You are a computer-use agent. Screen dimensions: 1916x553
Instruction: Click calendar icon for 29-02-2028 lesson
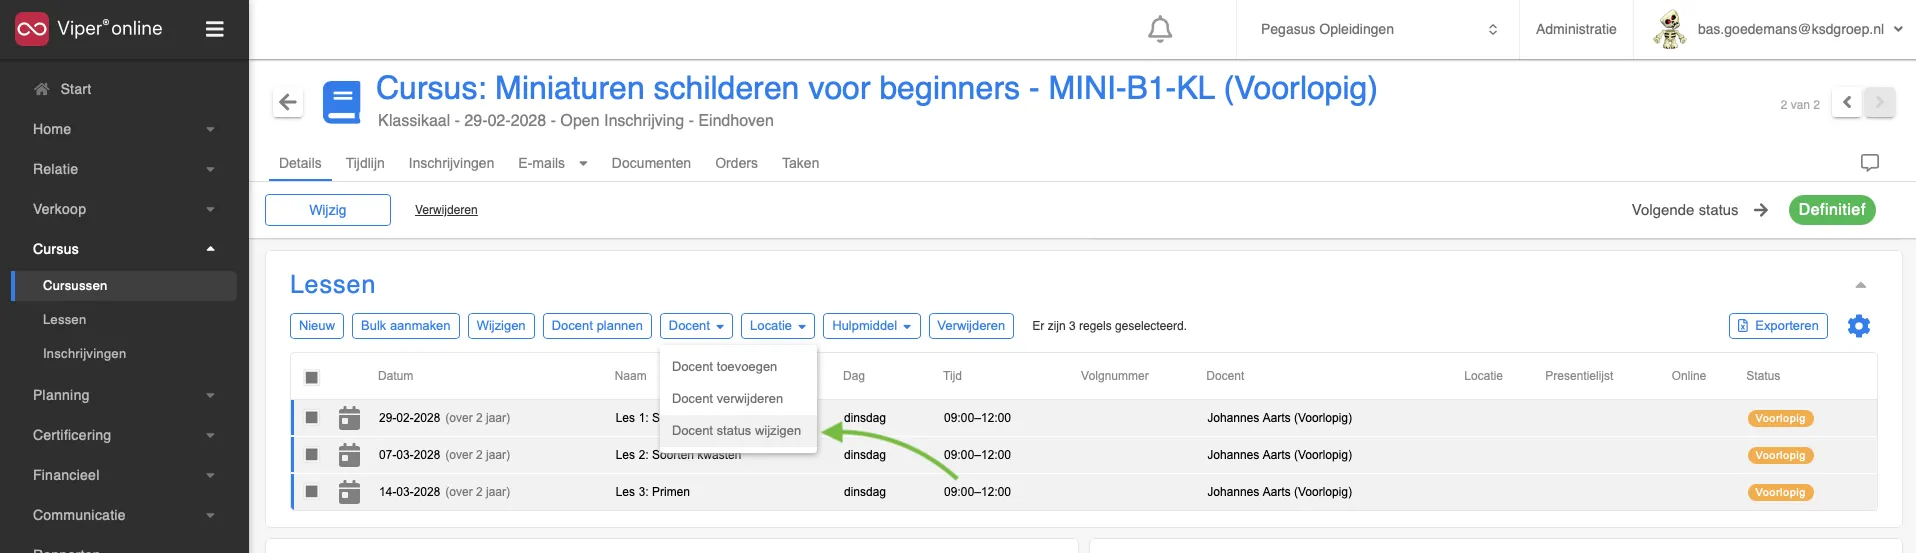[x=349, y=418]
